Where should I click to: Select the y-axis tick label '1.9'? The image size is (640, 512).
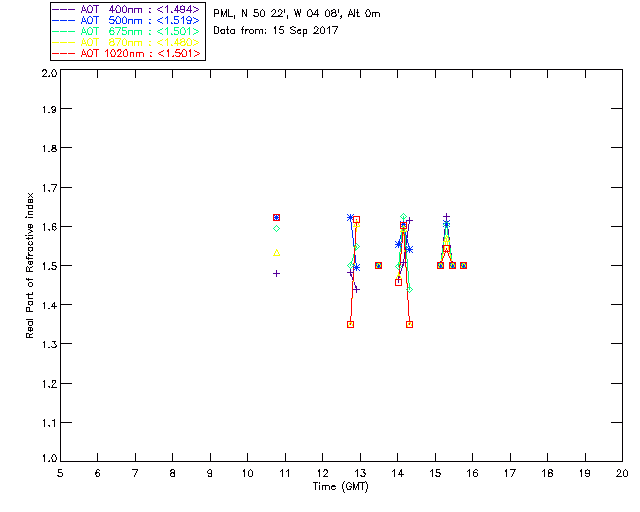point(49,109)
